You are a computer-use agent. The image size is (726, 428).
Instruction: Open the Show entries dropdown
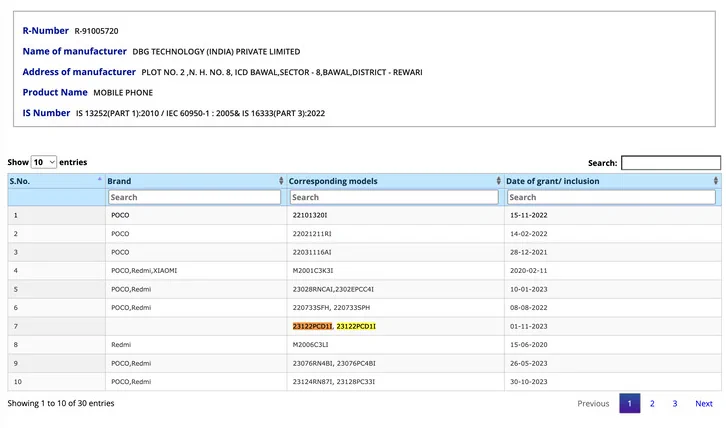[44, 162]
